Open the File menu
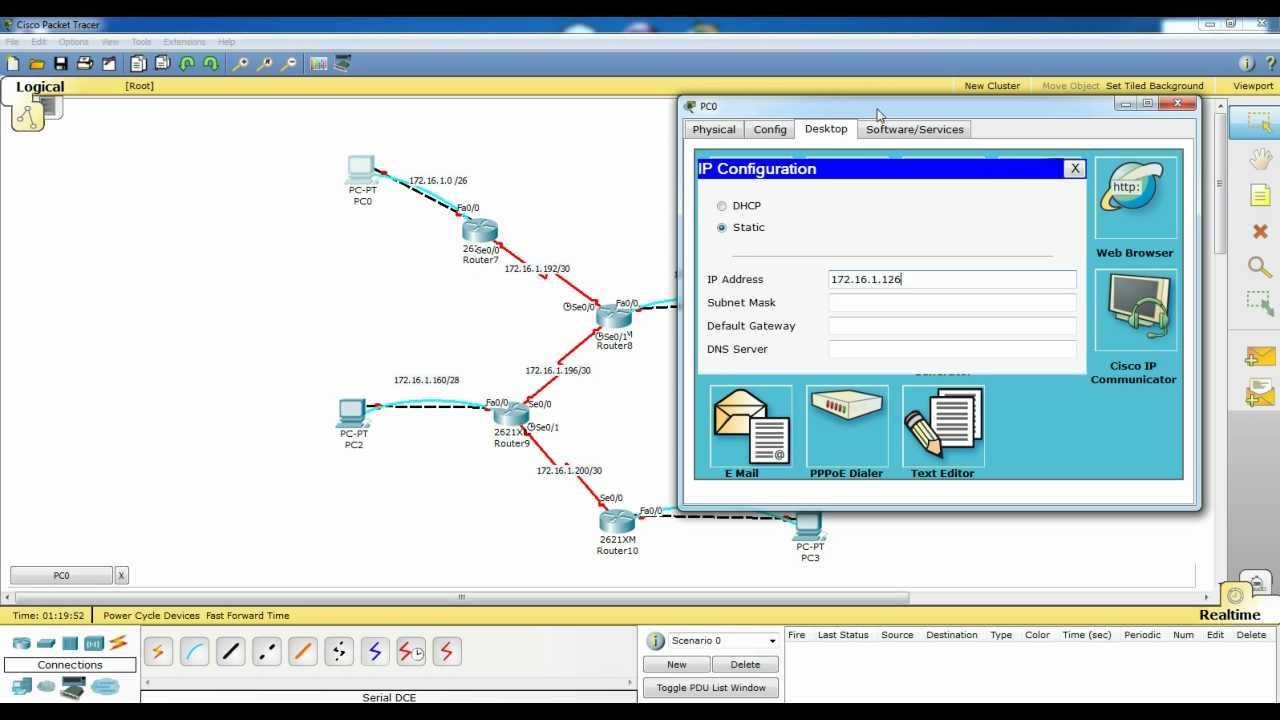 (12, 42)
